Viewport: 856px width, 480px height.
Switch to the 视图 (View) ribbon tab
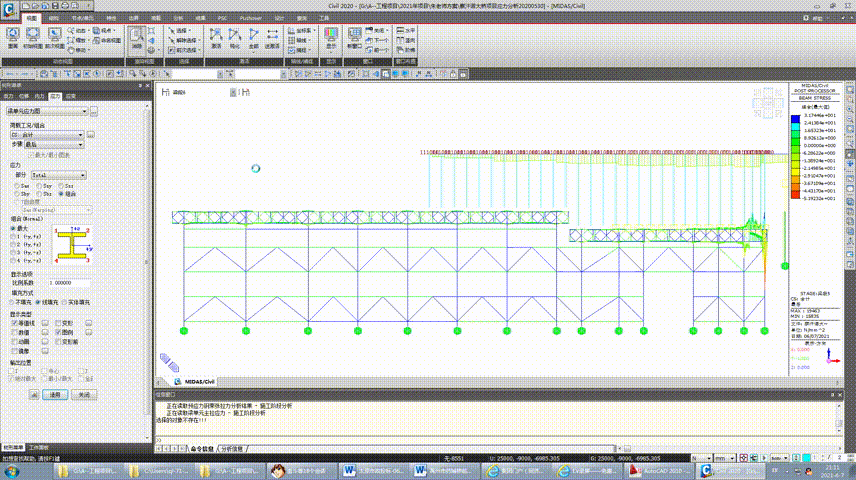point(32,18)
